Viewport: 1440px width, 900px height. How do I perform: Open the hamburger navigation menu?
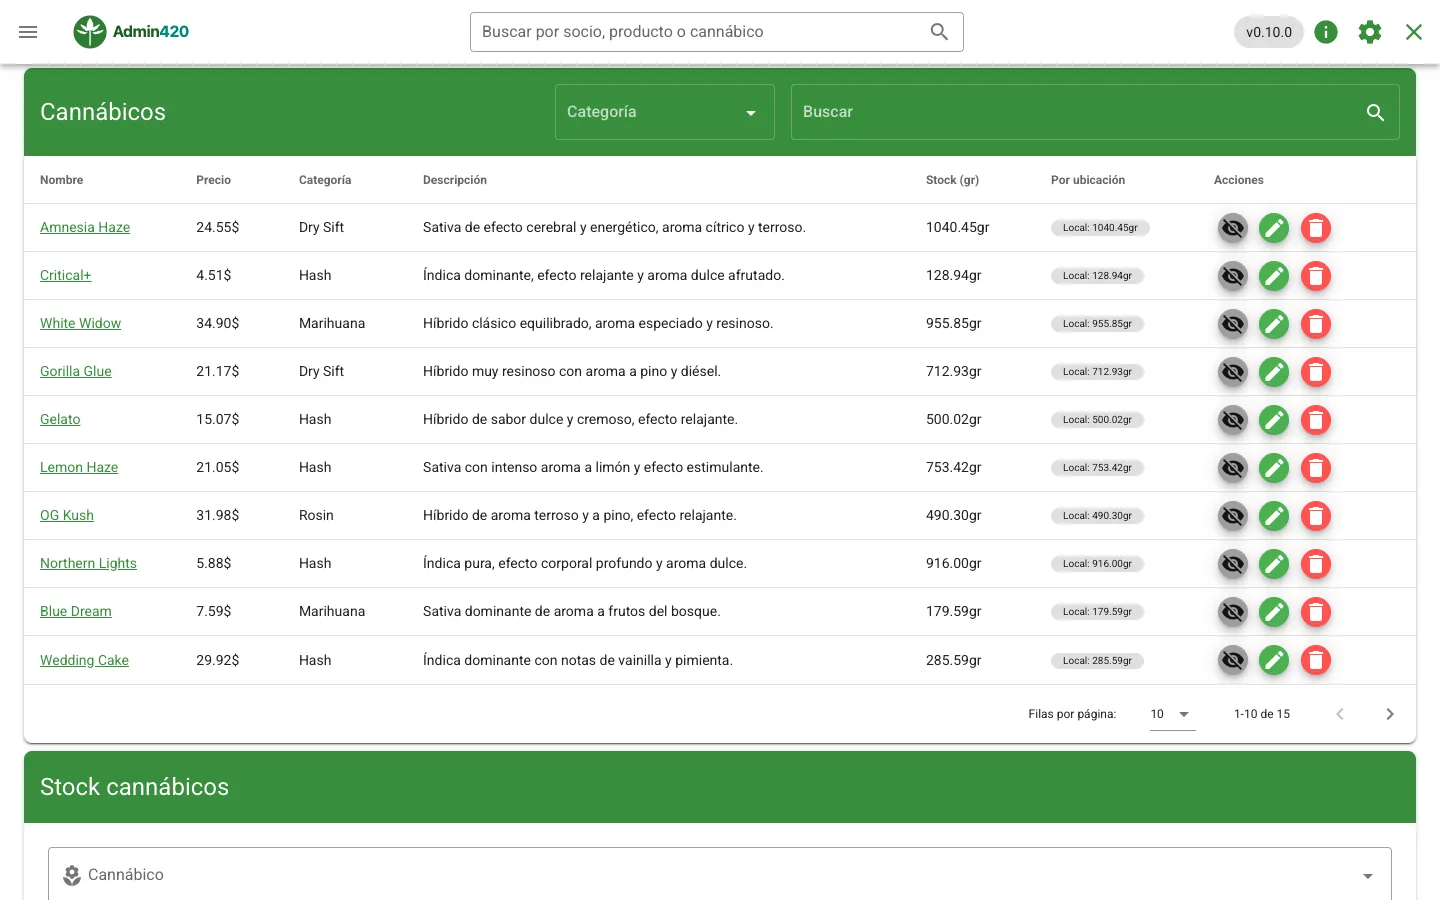click(x=28, y=32)
